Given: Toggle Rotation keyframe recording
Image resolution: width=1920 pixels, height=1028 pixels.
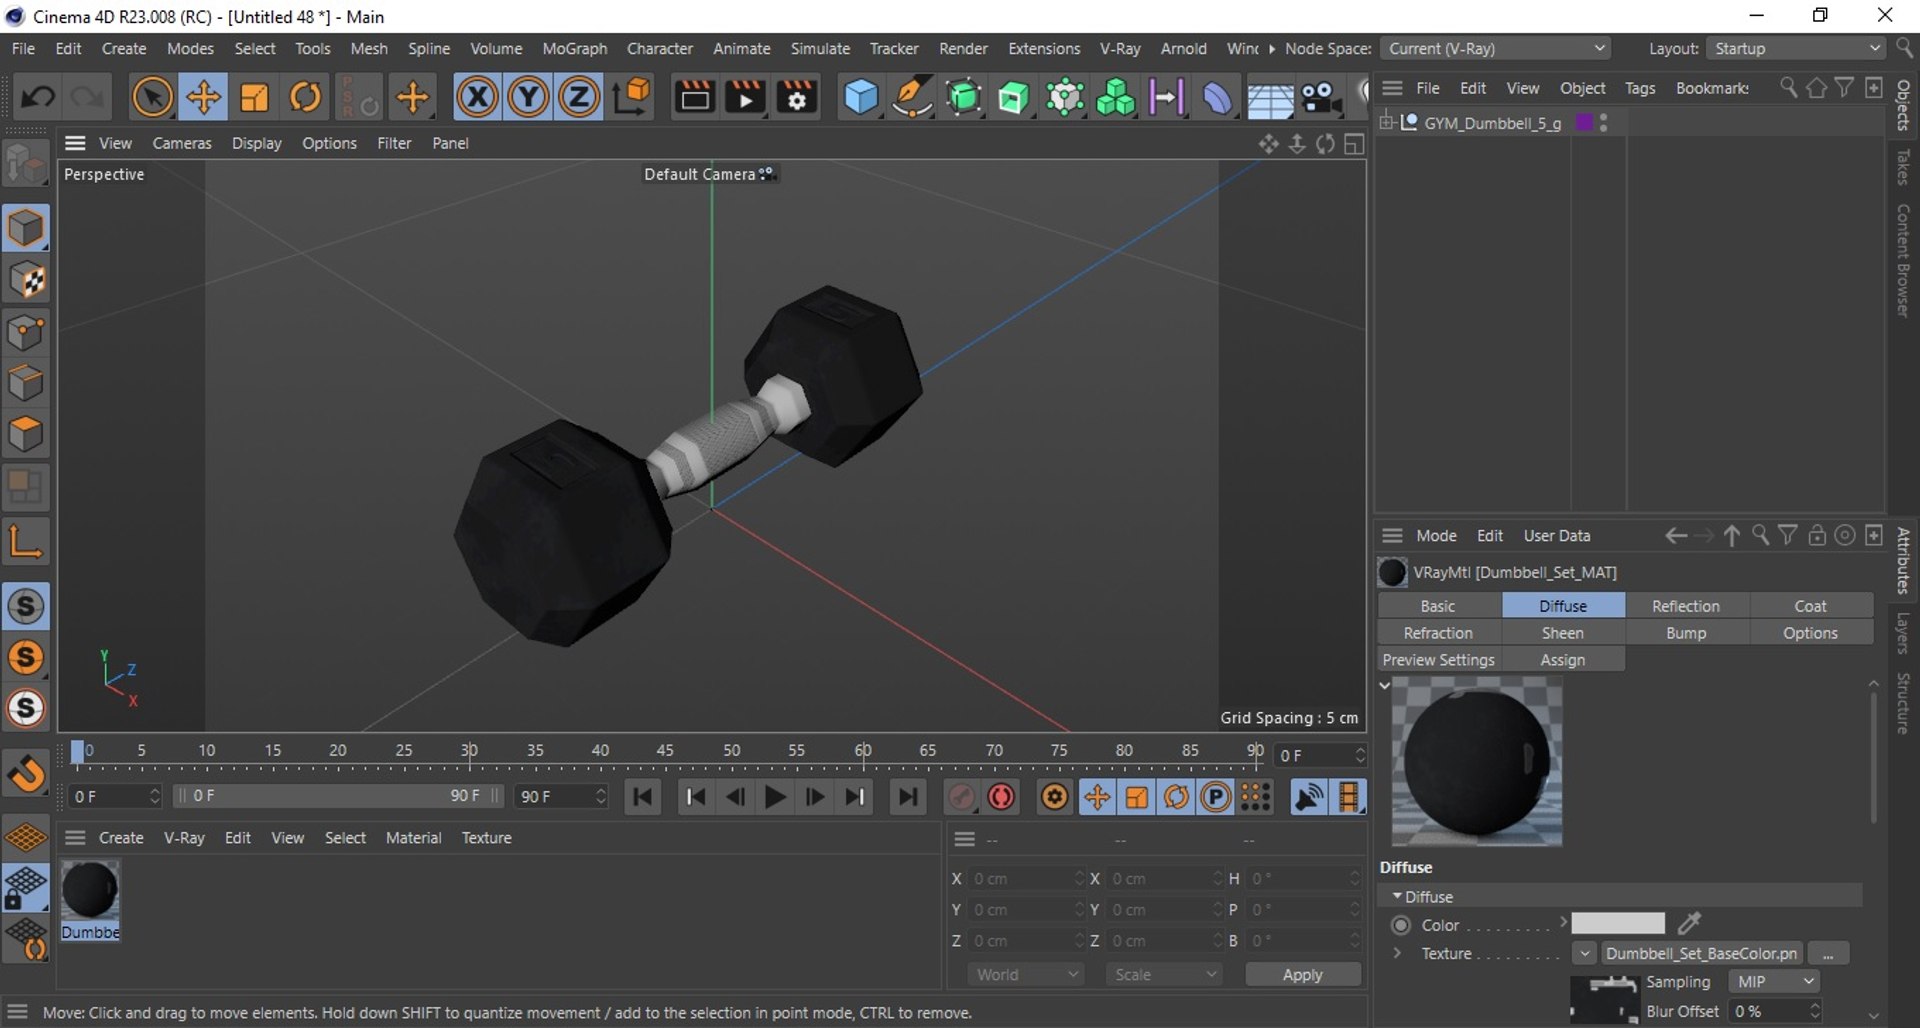Looking at the screenshot, I should pos(1176,796).
